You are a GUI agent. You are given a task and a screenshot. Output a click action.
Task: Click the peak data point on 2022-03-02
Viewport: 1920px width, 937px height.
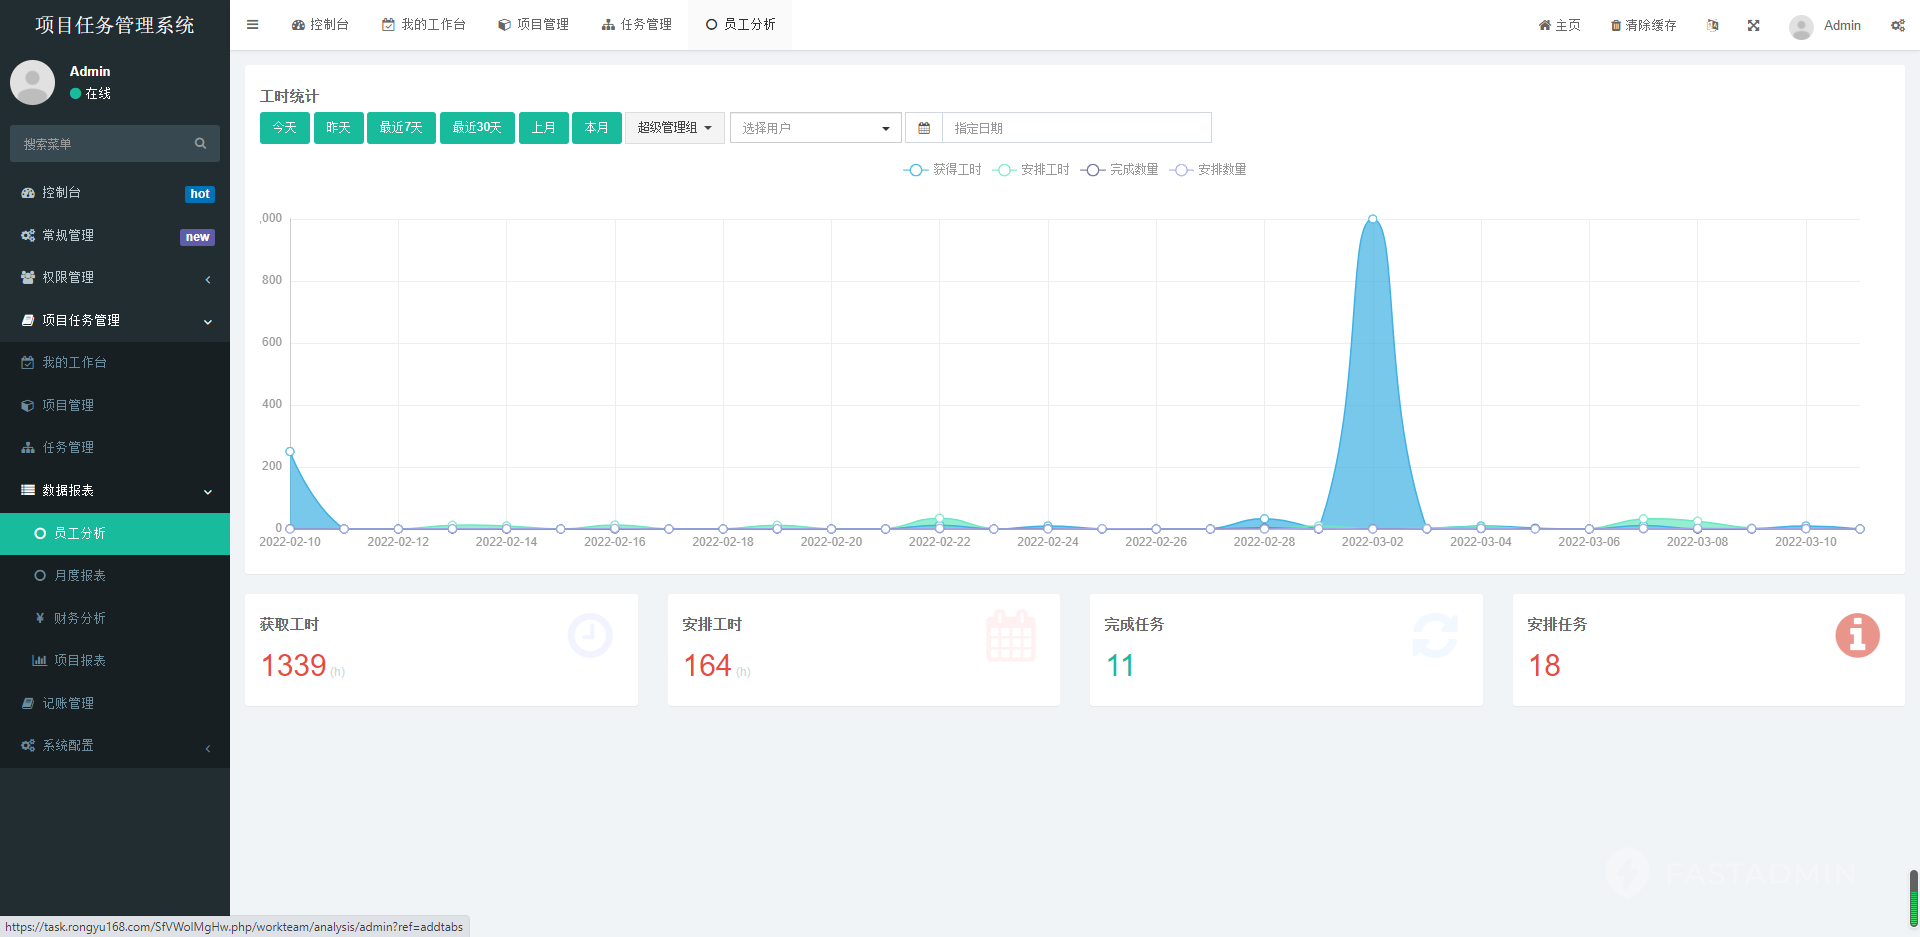click(1372, 219)
